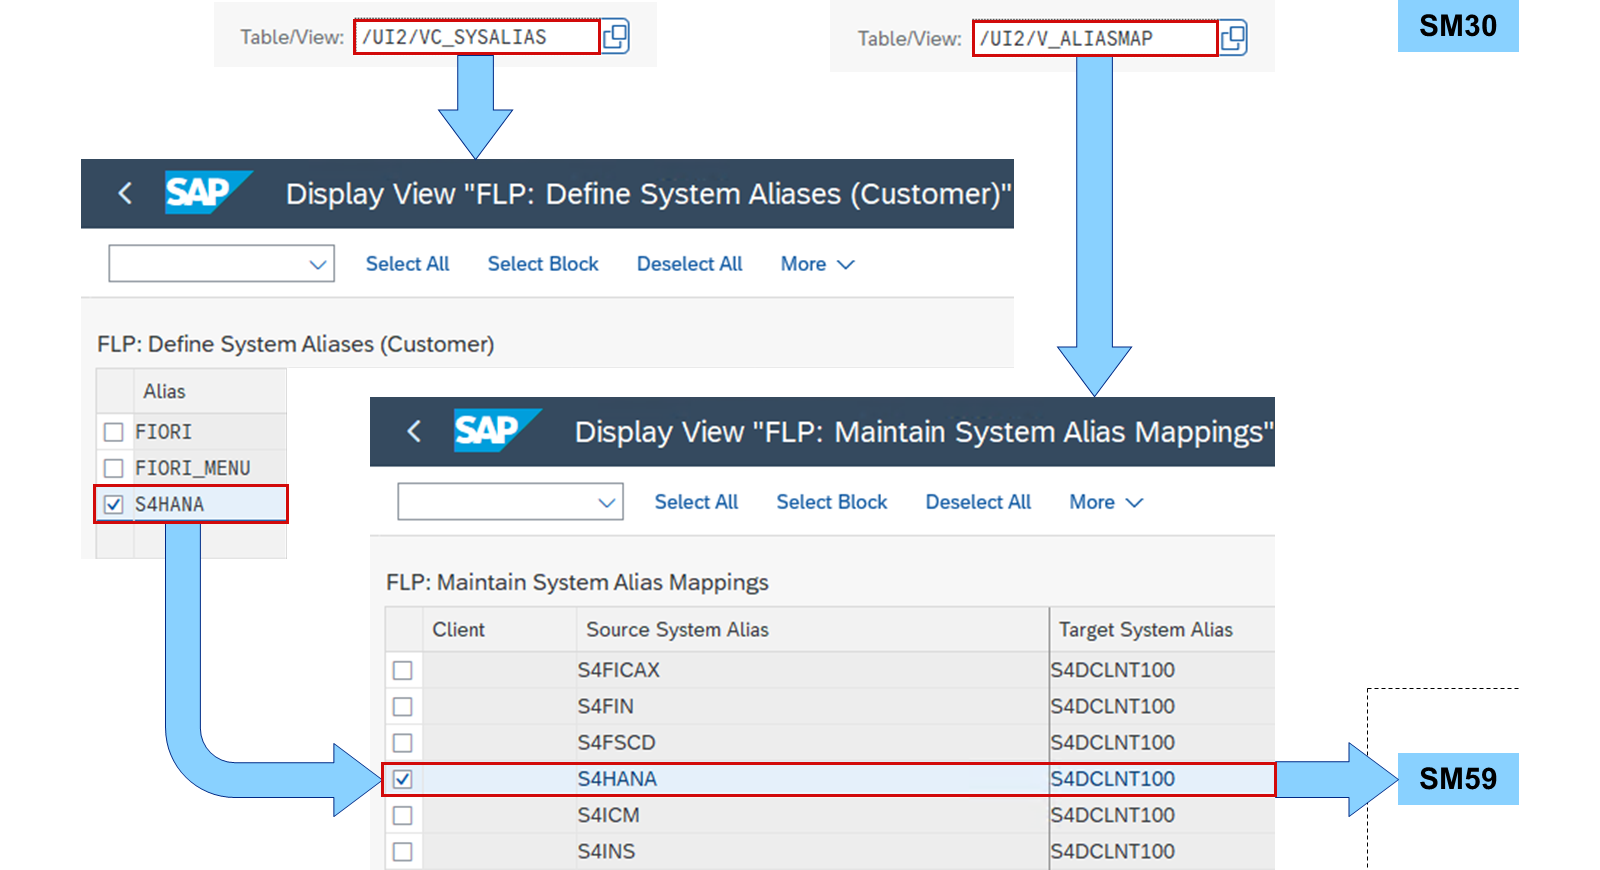This screenshot has width=1600, height=870.
Task: Click the Target System Alias column header
Action: [1162, 630]
